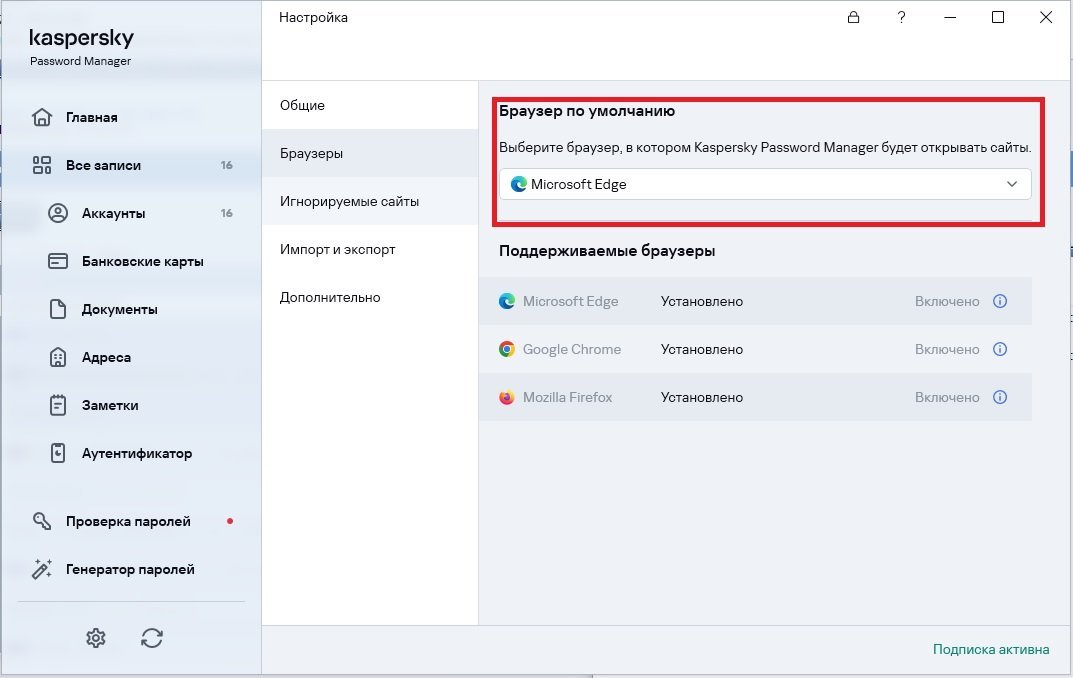The height and width of the screenshot is (678, 1073).
Task: Click Установлено in the Mozilla Firefox row
Action: coord(701,397)
